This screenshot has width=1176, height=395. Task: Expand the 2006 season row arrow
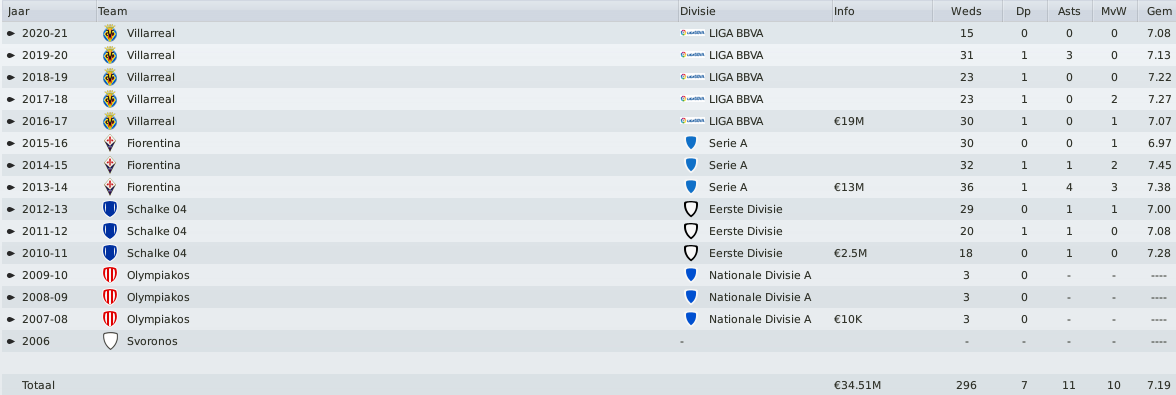click(10, 341)
